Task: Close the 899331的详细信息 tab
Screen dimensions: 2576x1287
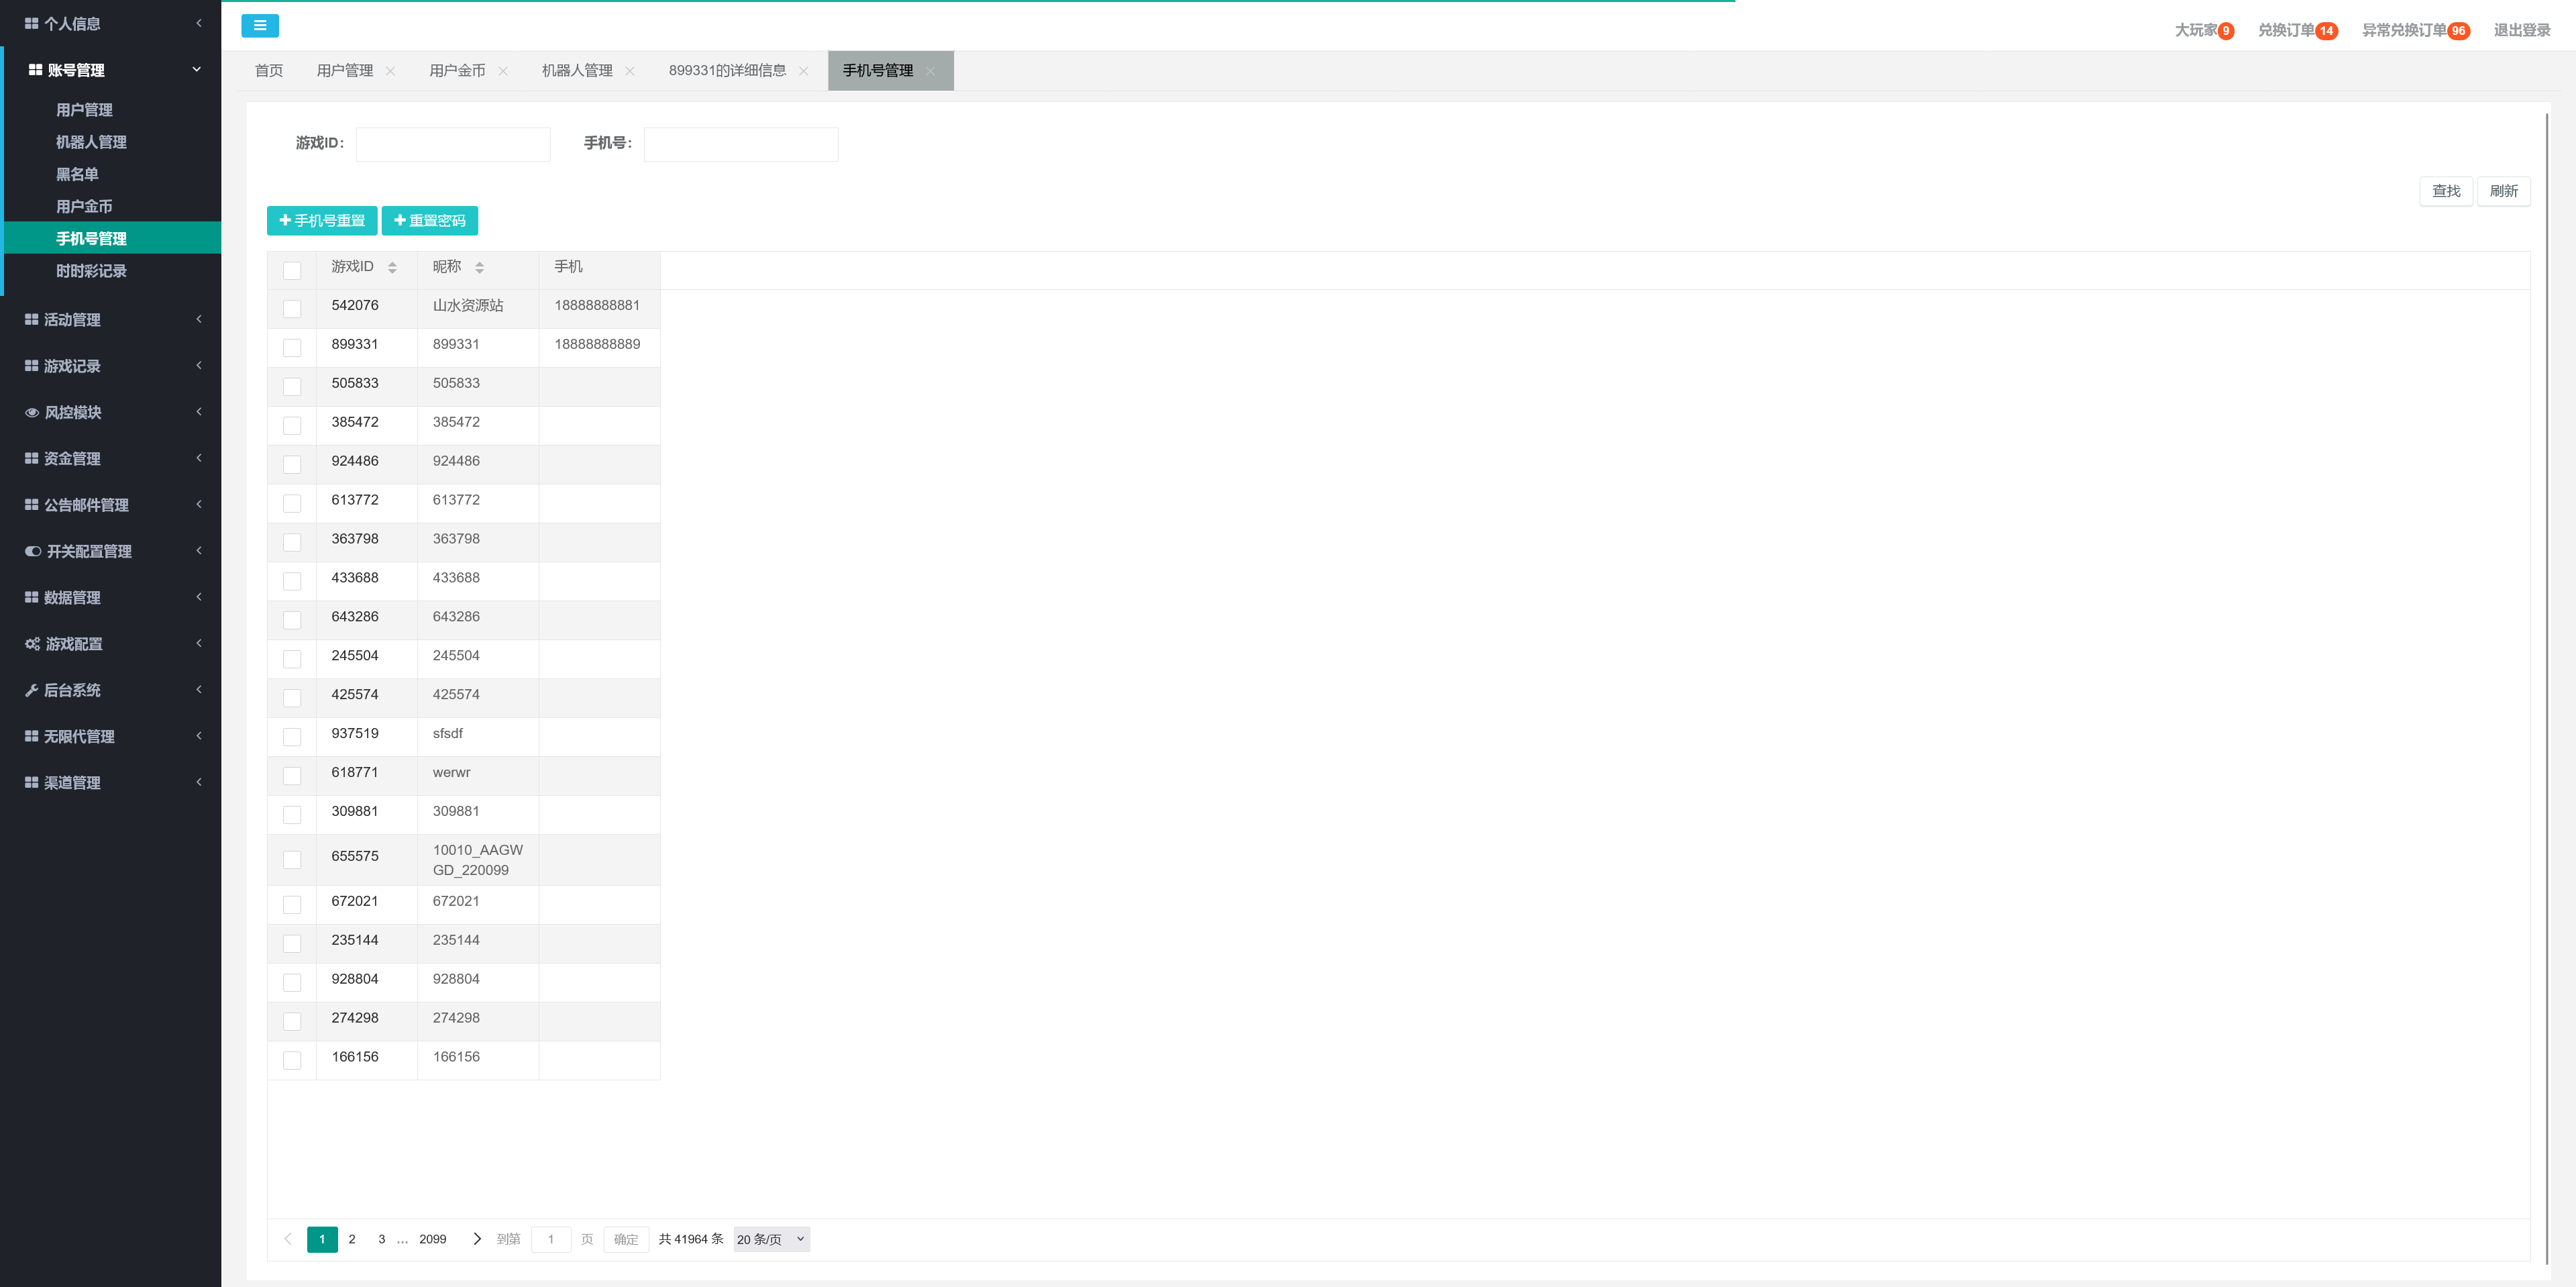Action: click(804, 71)
